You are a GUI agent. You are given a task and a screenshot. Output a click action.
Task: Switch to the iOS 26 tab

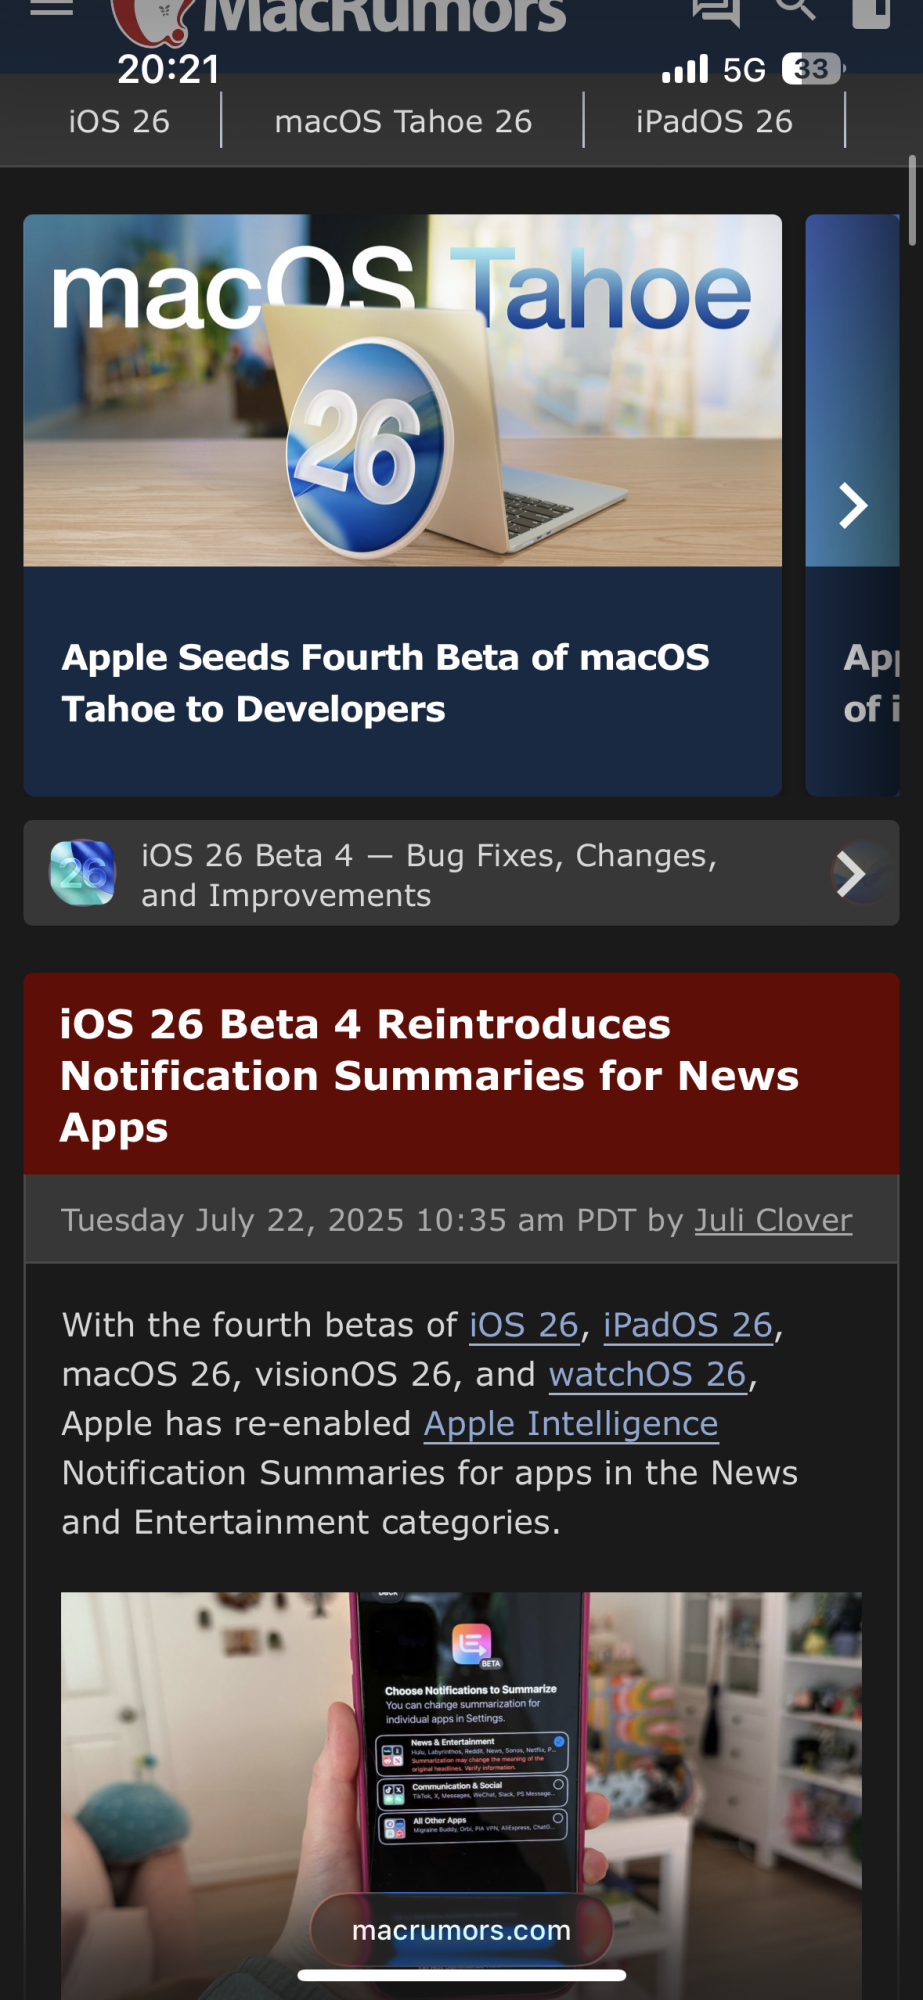119,122
